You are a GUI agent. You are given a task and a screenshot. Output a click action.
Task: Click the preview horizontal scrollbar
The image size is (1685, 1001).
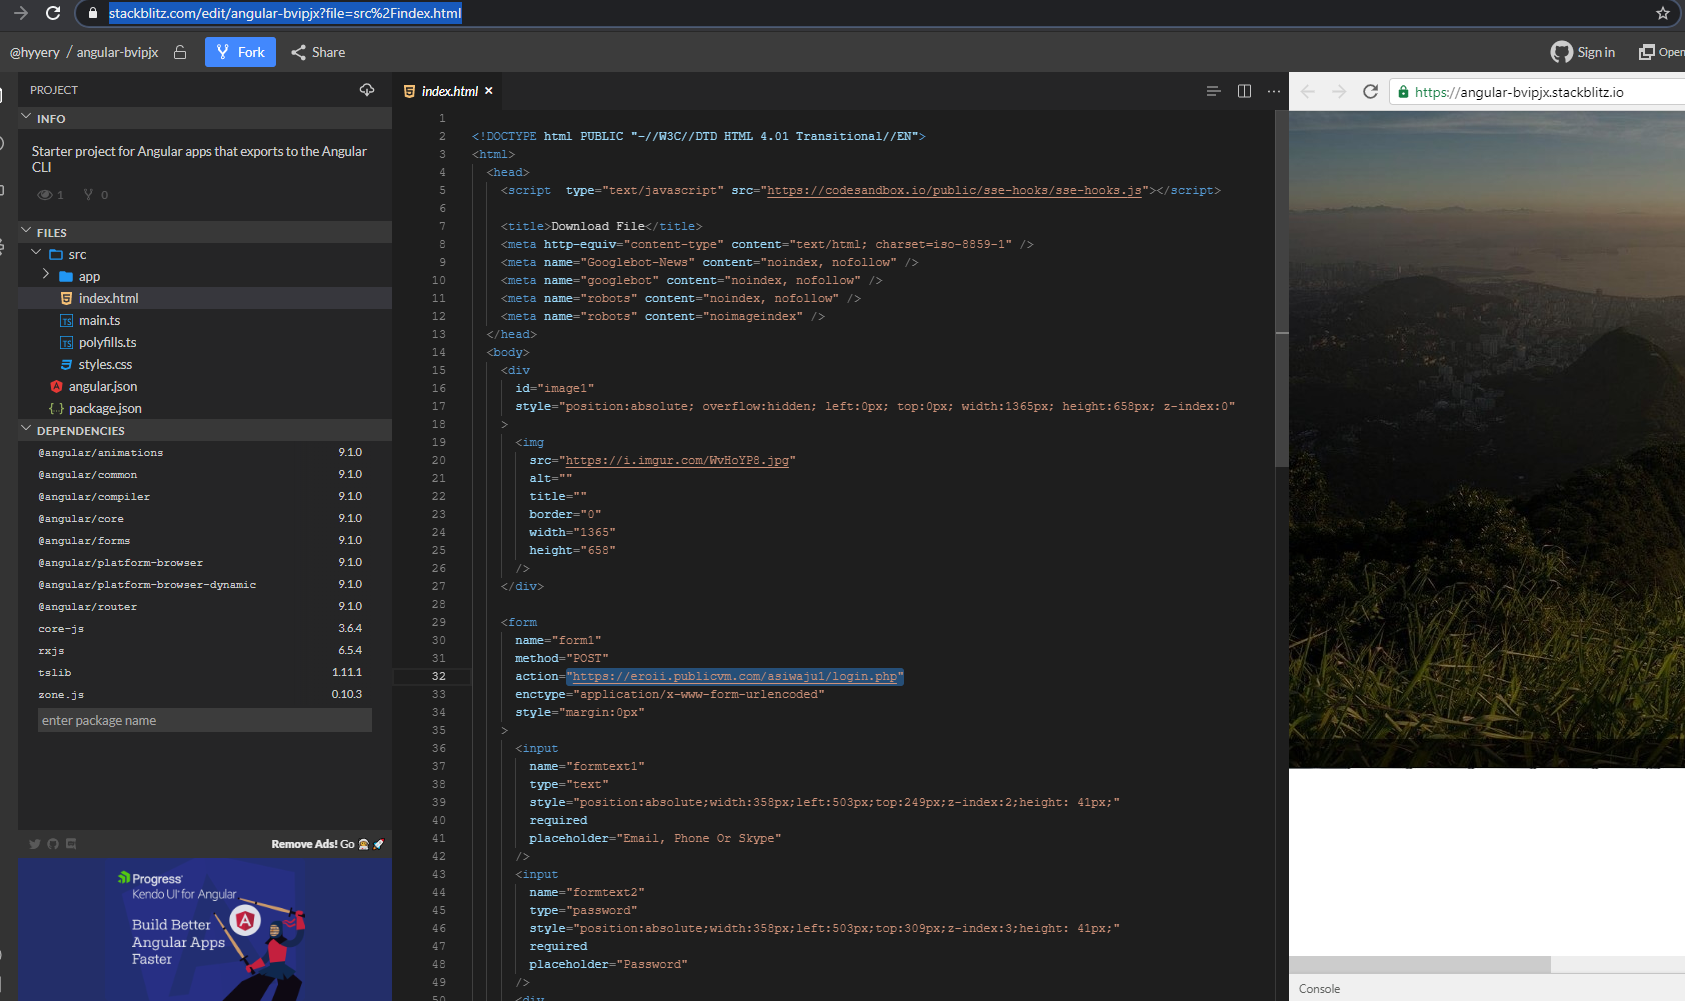pyautogui.click(x=1420, y=964)
